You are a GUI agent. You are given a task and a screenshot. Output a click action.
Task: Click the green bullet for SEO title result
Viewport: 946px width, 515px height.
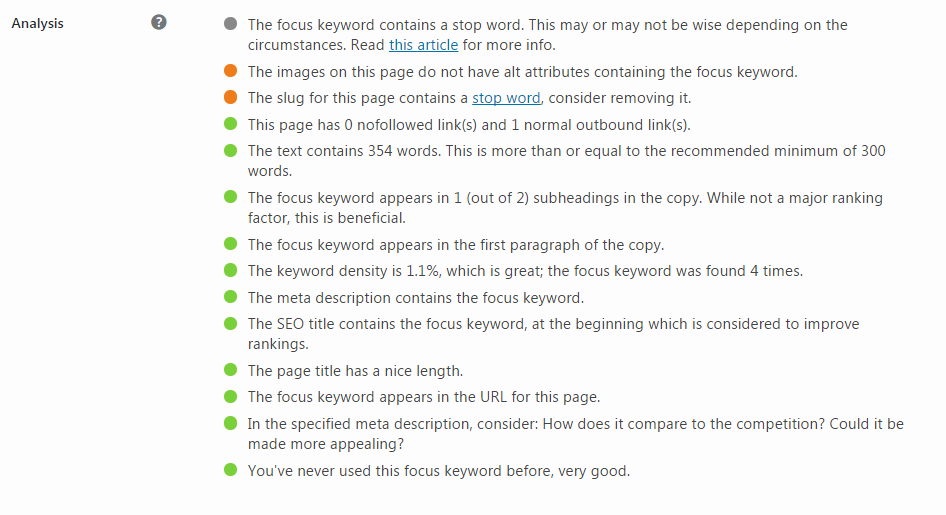click(230, 323)
